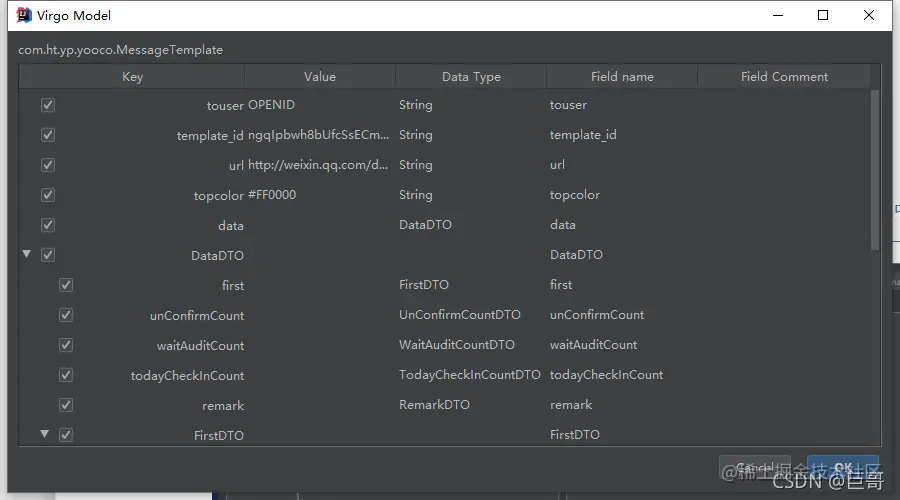Minimize the Virgo Model dialog
Screen dimensions: 900x500
[x=778, y=15]
